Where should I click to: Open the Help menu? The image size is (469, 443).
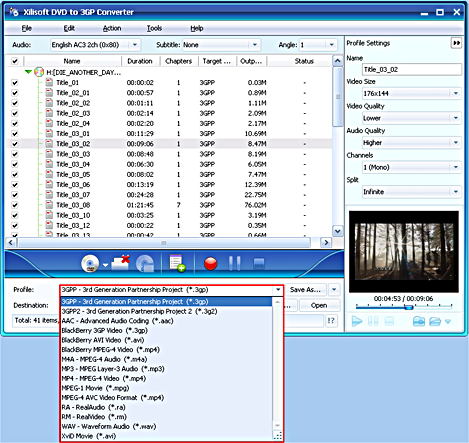point(197,28)
